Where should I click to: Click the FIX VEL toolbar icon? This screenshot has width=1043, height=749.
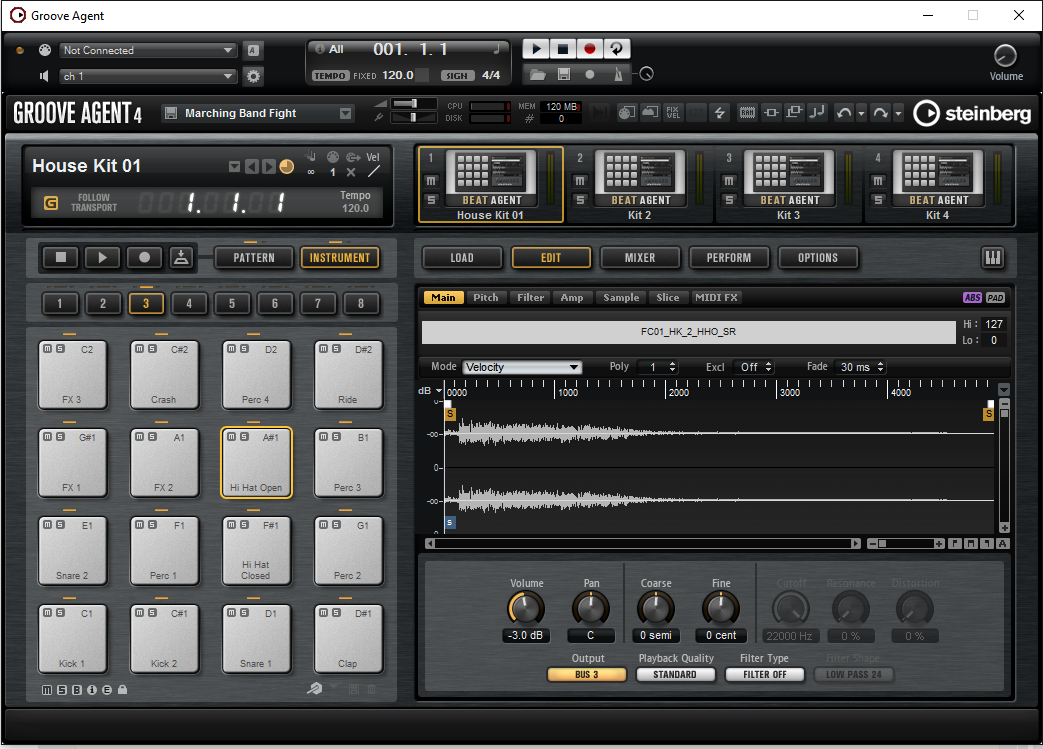(x=673, y=112)
